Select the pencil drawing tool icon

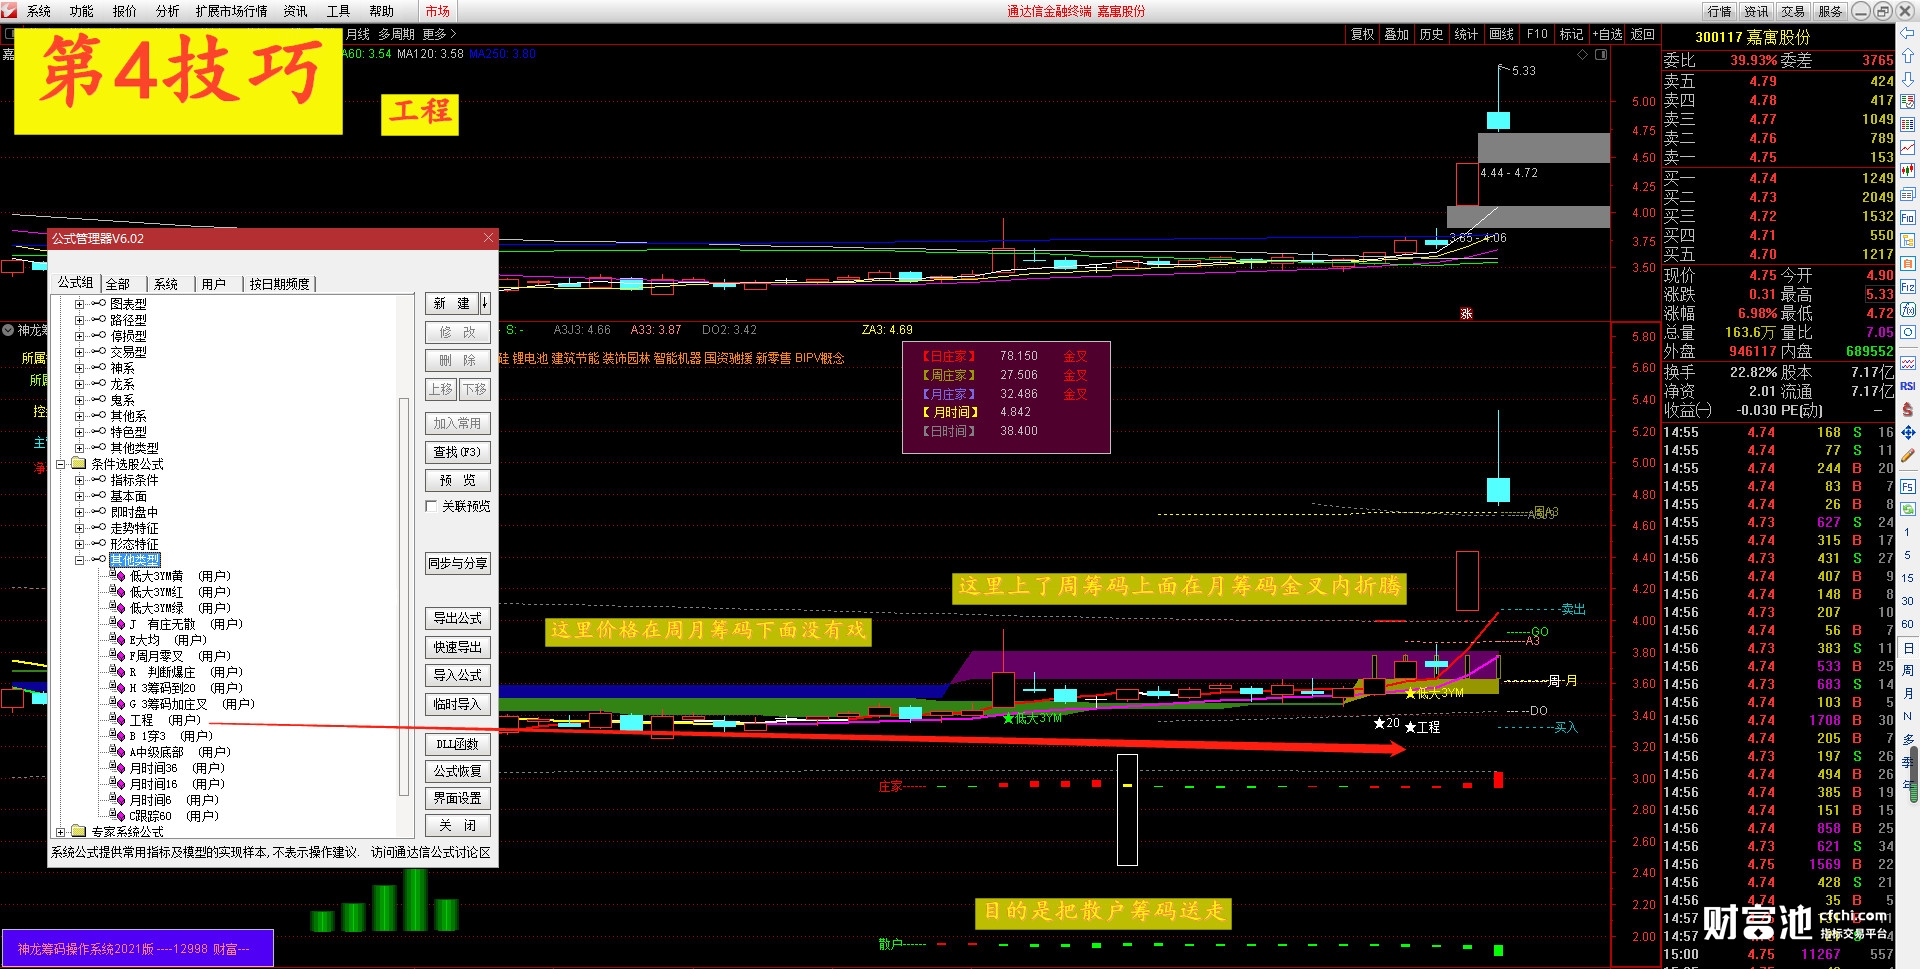pos(1907,456)
